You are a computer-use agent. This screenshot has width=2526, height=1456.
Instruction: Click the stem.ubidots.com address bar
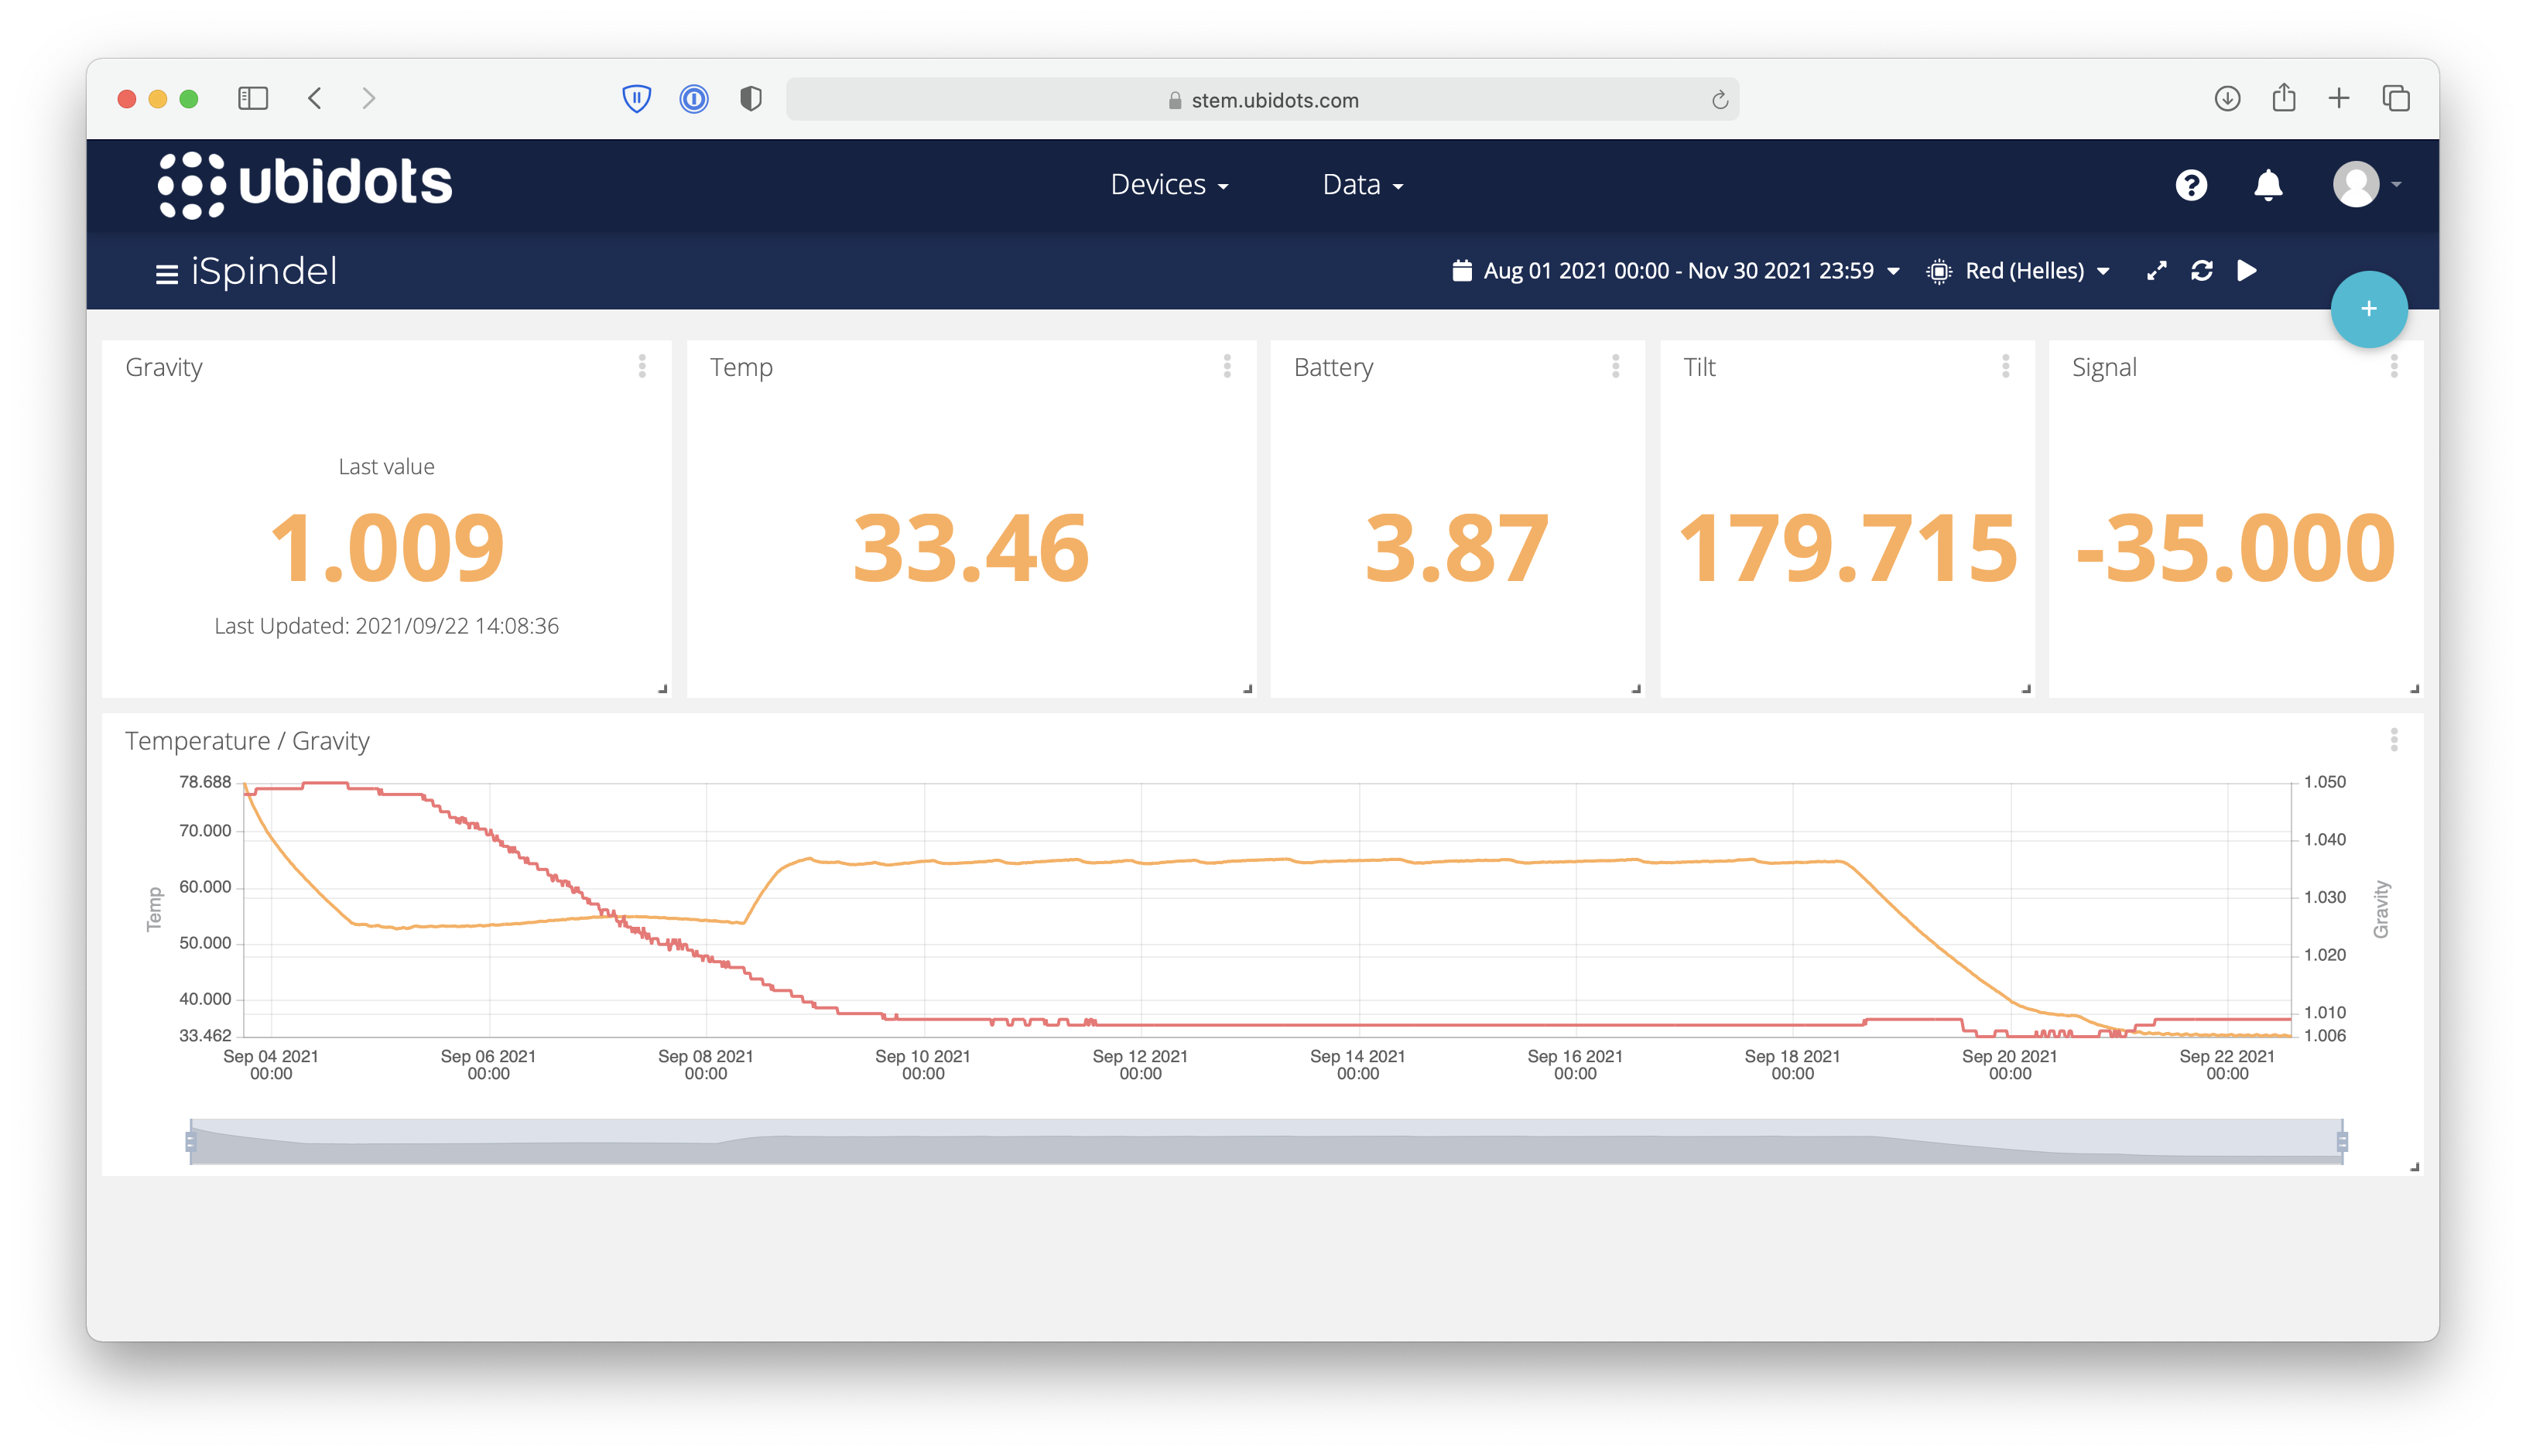point(1262,99)
